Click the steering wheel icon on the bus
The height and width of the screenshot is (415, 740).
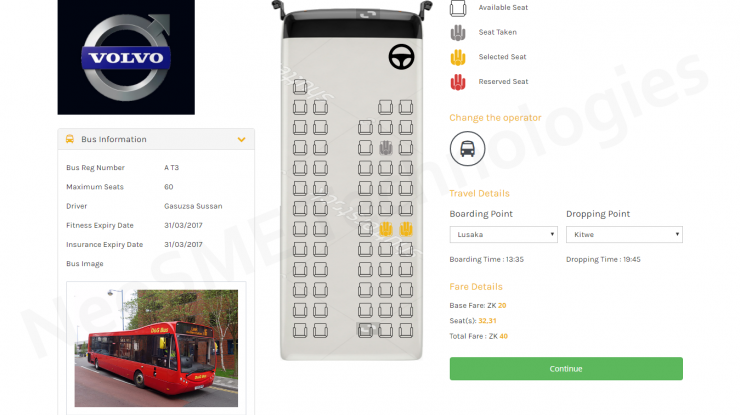point(401,57)
